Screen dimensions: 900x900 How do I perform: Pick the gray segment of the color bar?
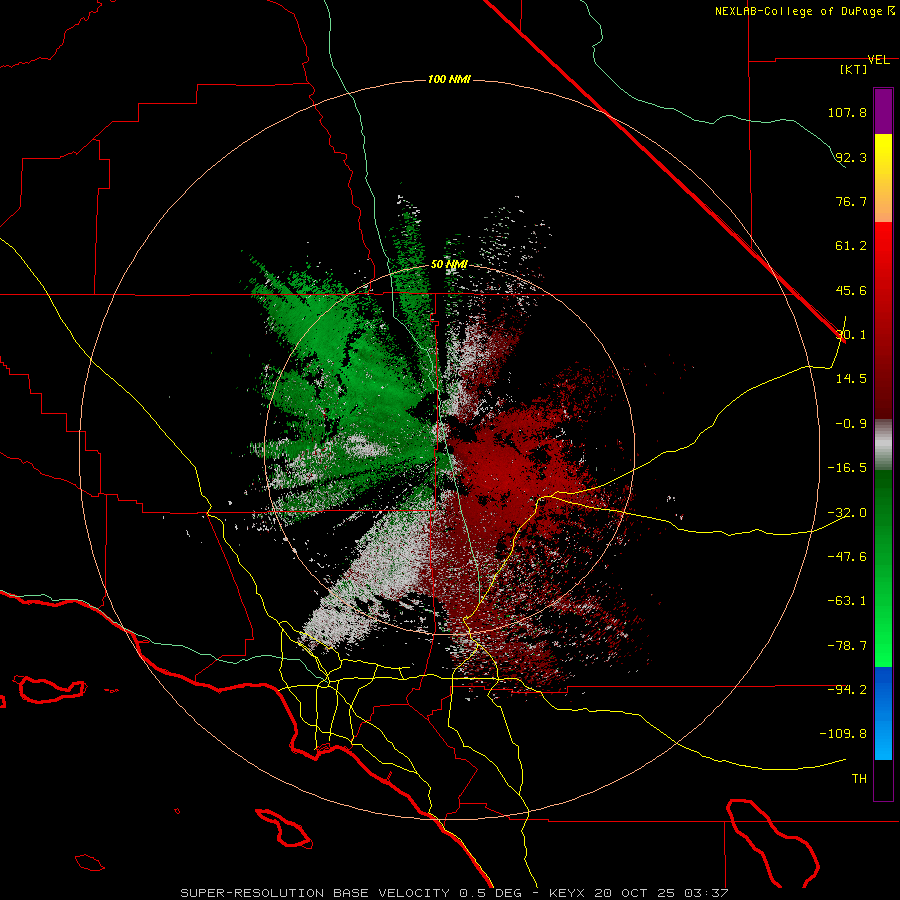point(883,445)
